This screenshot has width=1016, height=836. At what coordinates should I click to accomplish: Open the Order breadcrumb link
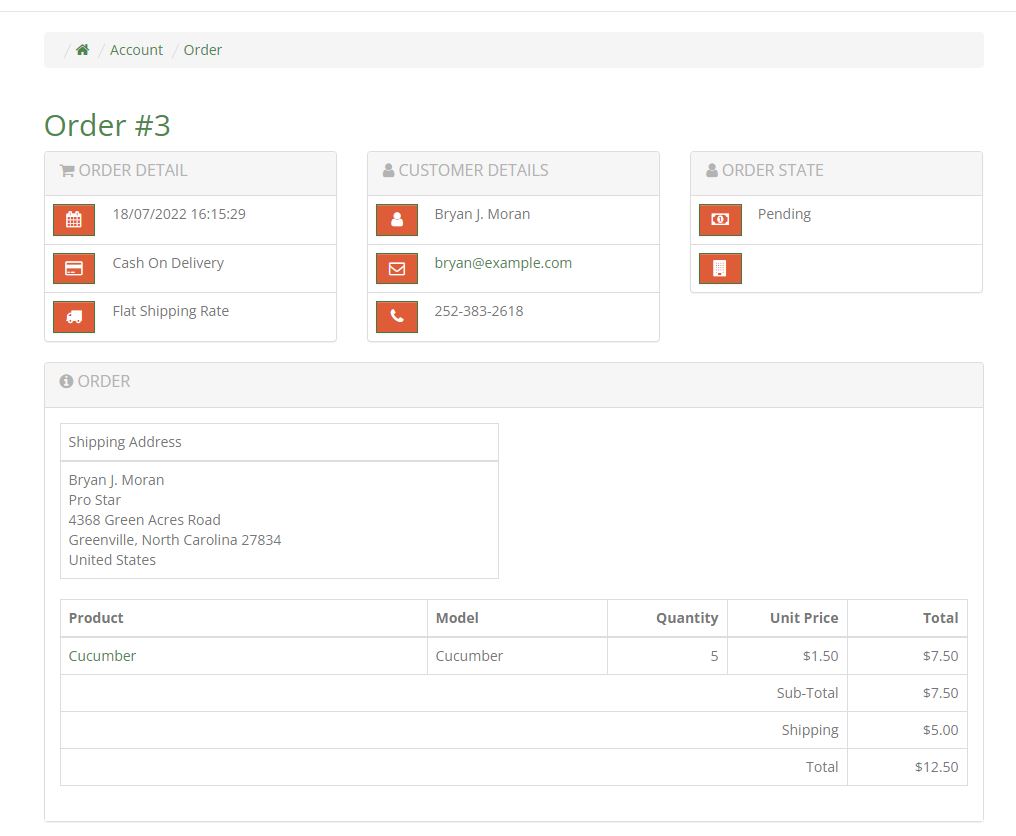[x=203, y=50]
